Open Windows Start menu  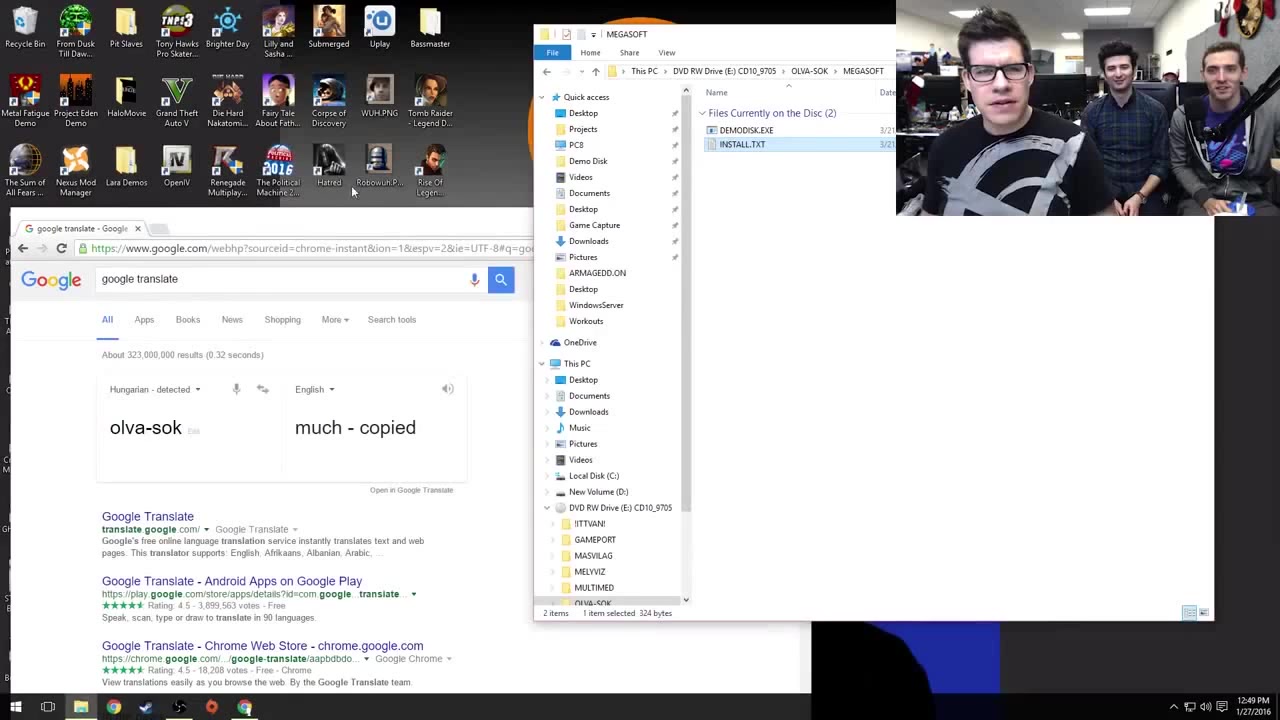15,707
